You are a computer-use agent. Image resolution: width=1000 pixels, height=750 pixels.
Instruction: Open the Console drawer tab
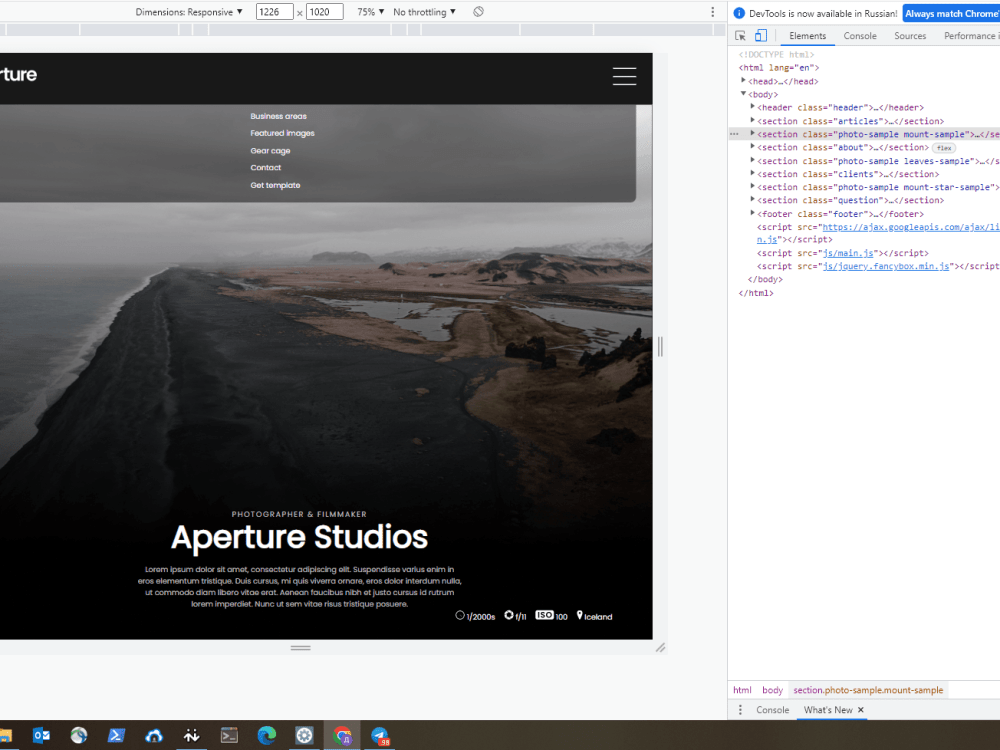click(x=772, y=710)
